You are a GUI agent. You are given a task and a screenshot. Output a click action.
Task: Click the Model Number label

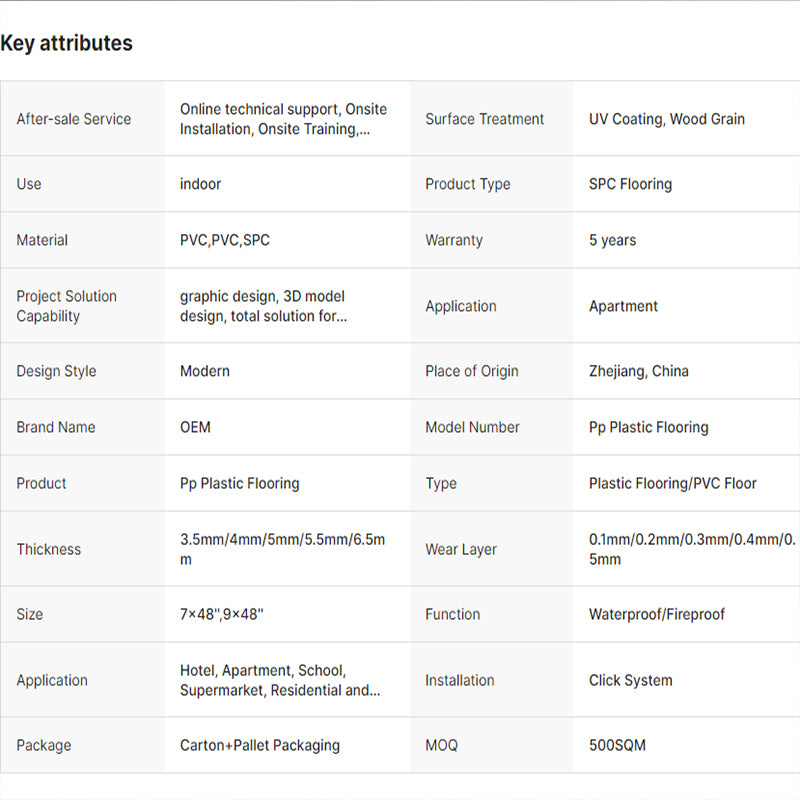[472, 427]
